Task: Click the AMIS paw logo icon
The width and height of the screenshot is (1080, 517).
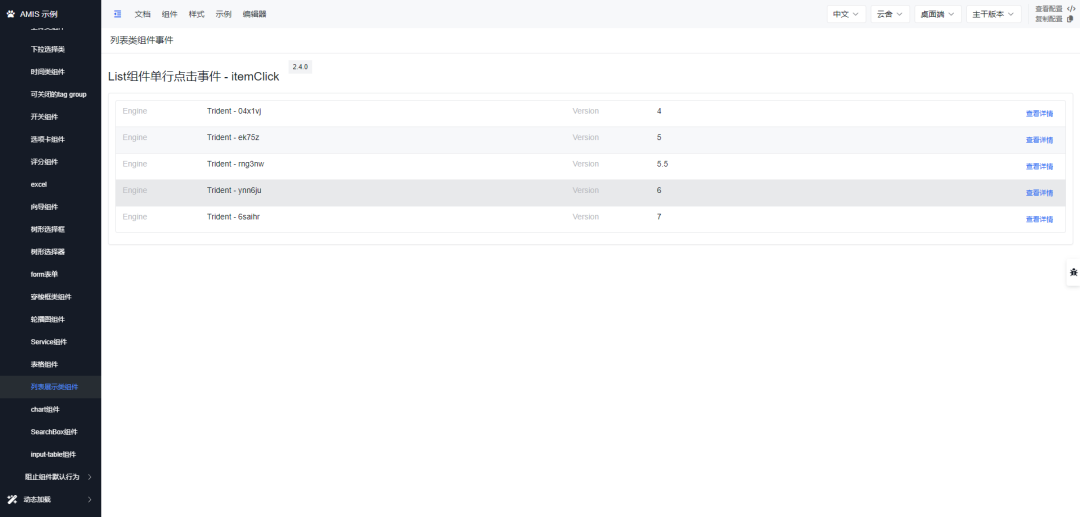Action: pos(10,14)
